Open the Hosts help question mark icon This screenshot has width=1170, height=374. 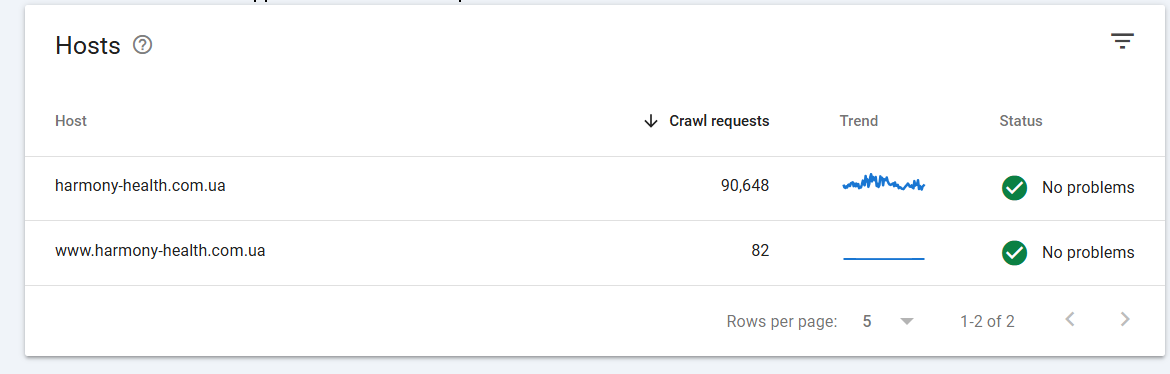142,46
